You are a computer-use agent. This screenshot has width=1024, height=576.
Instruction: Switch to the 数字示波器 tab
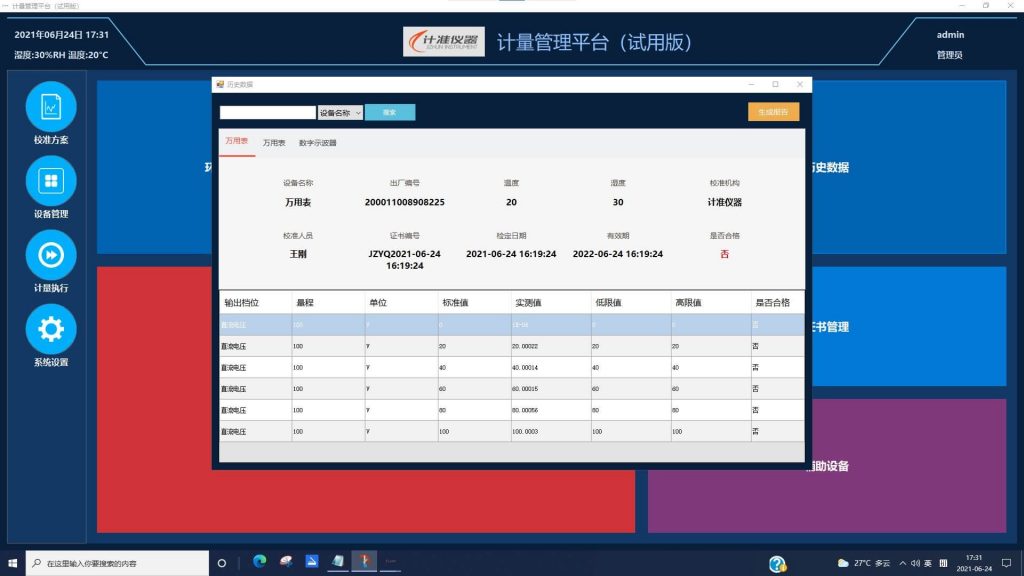click(x=318, y=143)
